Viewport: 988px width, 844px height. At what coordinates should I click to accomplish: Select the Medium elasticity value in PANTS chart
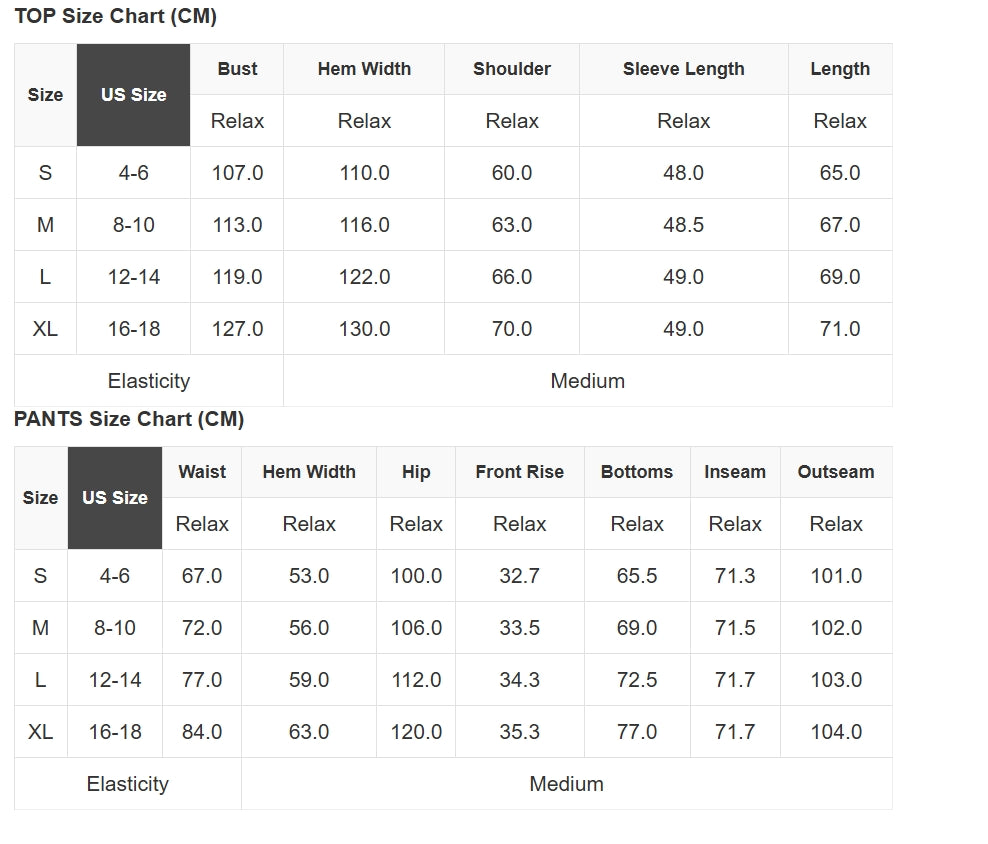pyautogui.click(x=566, y=784)
